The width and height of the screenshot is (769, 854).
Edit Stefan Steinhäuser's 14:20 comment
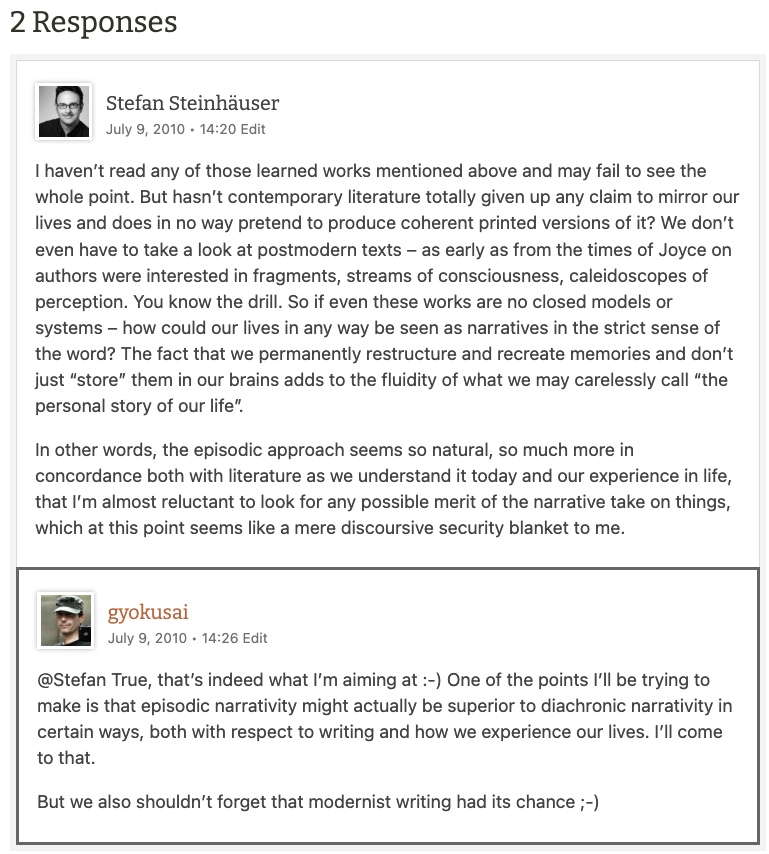(253, 129)
